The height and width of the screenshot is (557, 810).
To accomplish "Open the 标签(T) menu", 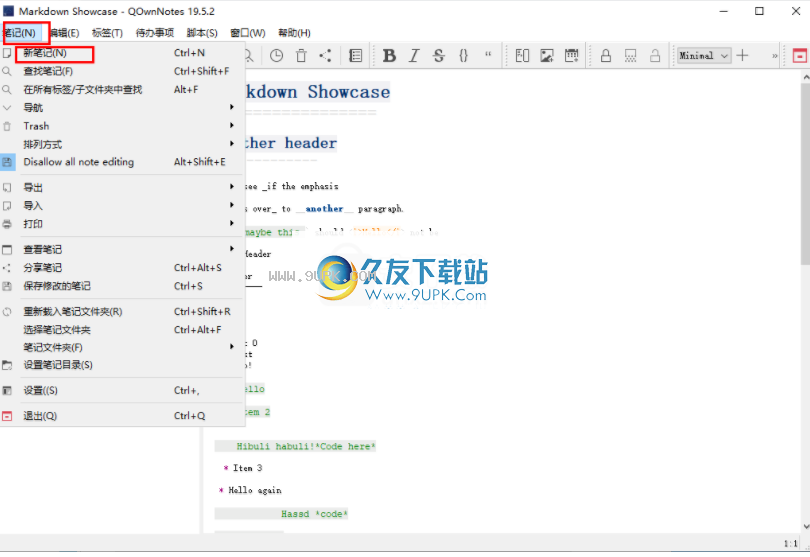I will coord(107,33).
